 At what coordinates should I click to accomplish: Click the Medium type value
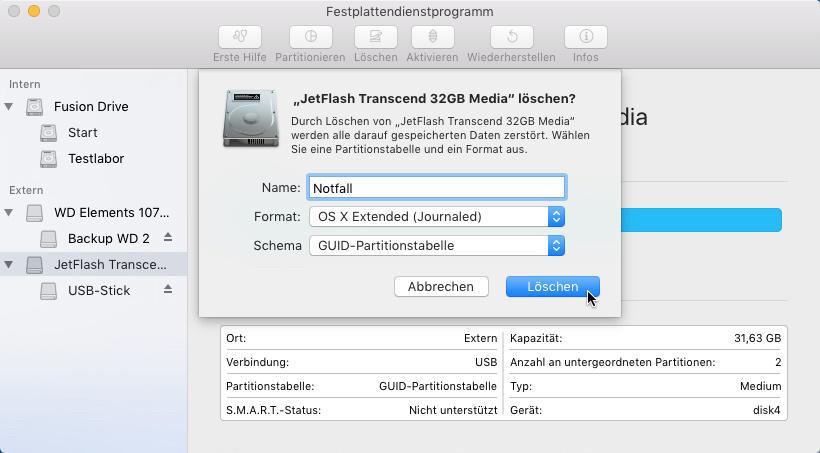click(760, 387)
